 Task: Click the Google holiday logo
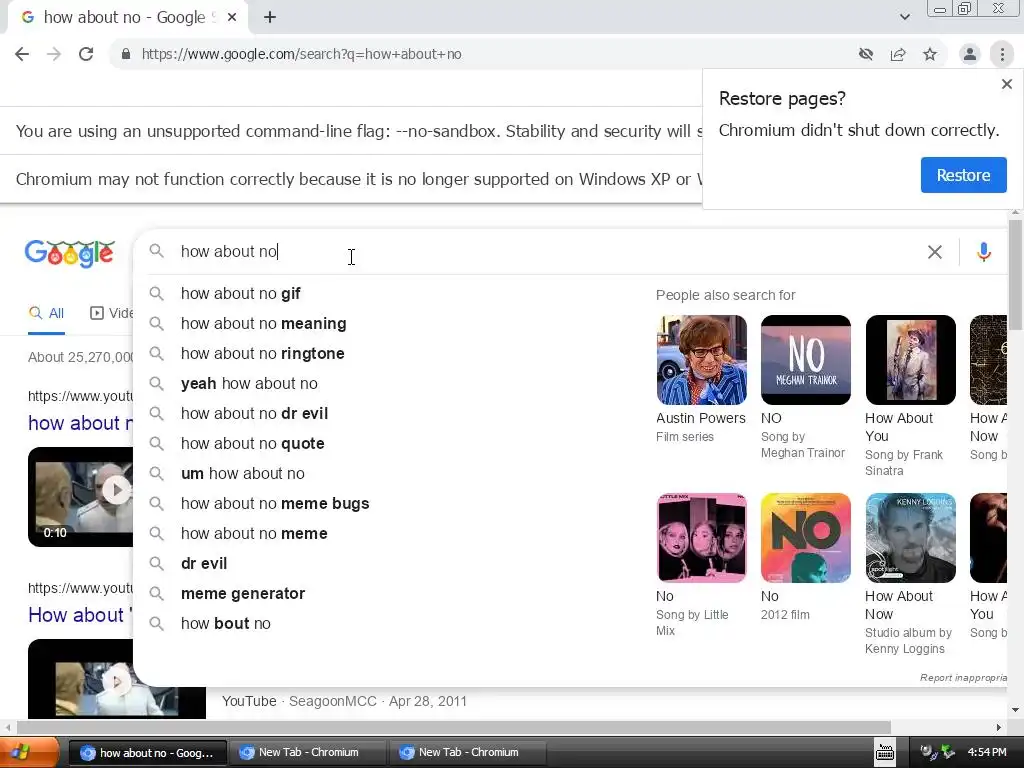tap(70, 253)
